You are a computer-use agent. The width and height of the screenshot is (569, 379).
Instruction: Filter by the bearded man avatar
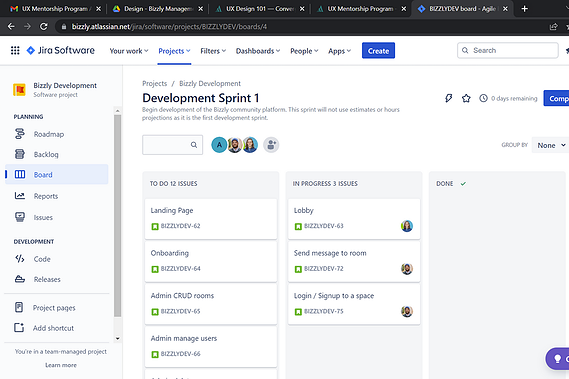pyautogui.click(x=235, y=145)
